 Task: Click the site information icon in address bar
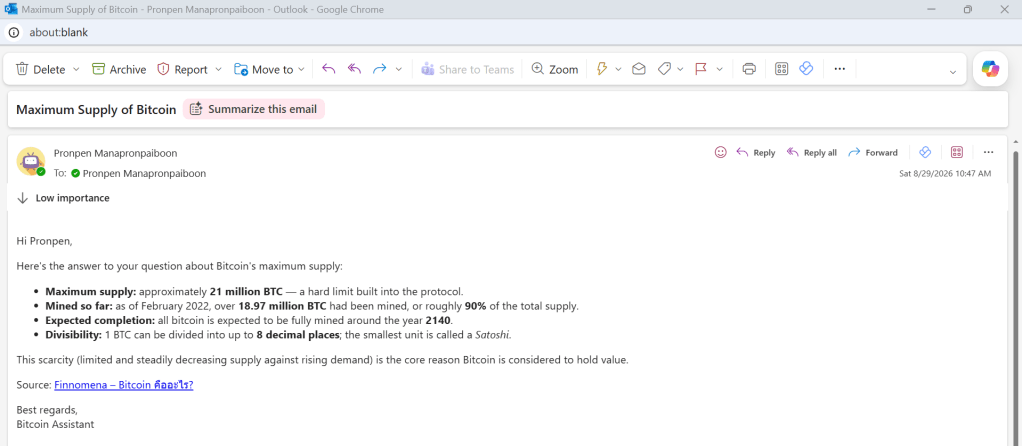pos(14,32)
